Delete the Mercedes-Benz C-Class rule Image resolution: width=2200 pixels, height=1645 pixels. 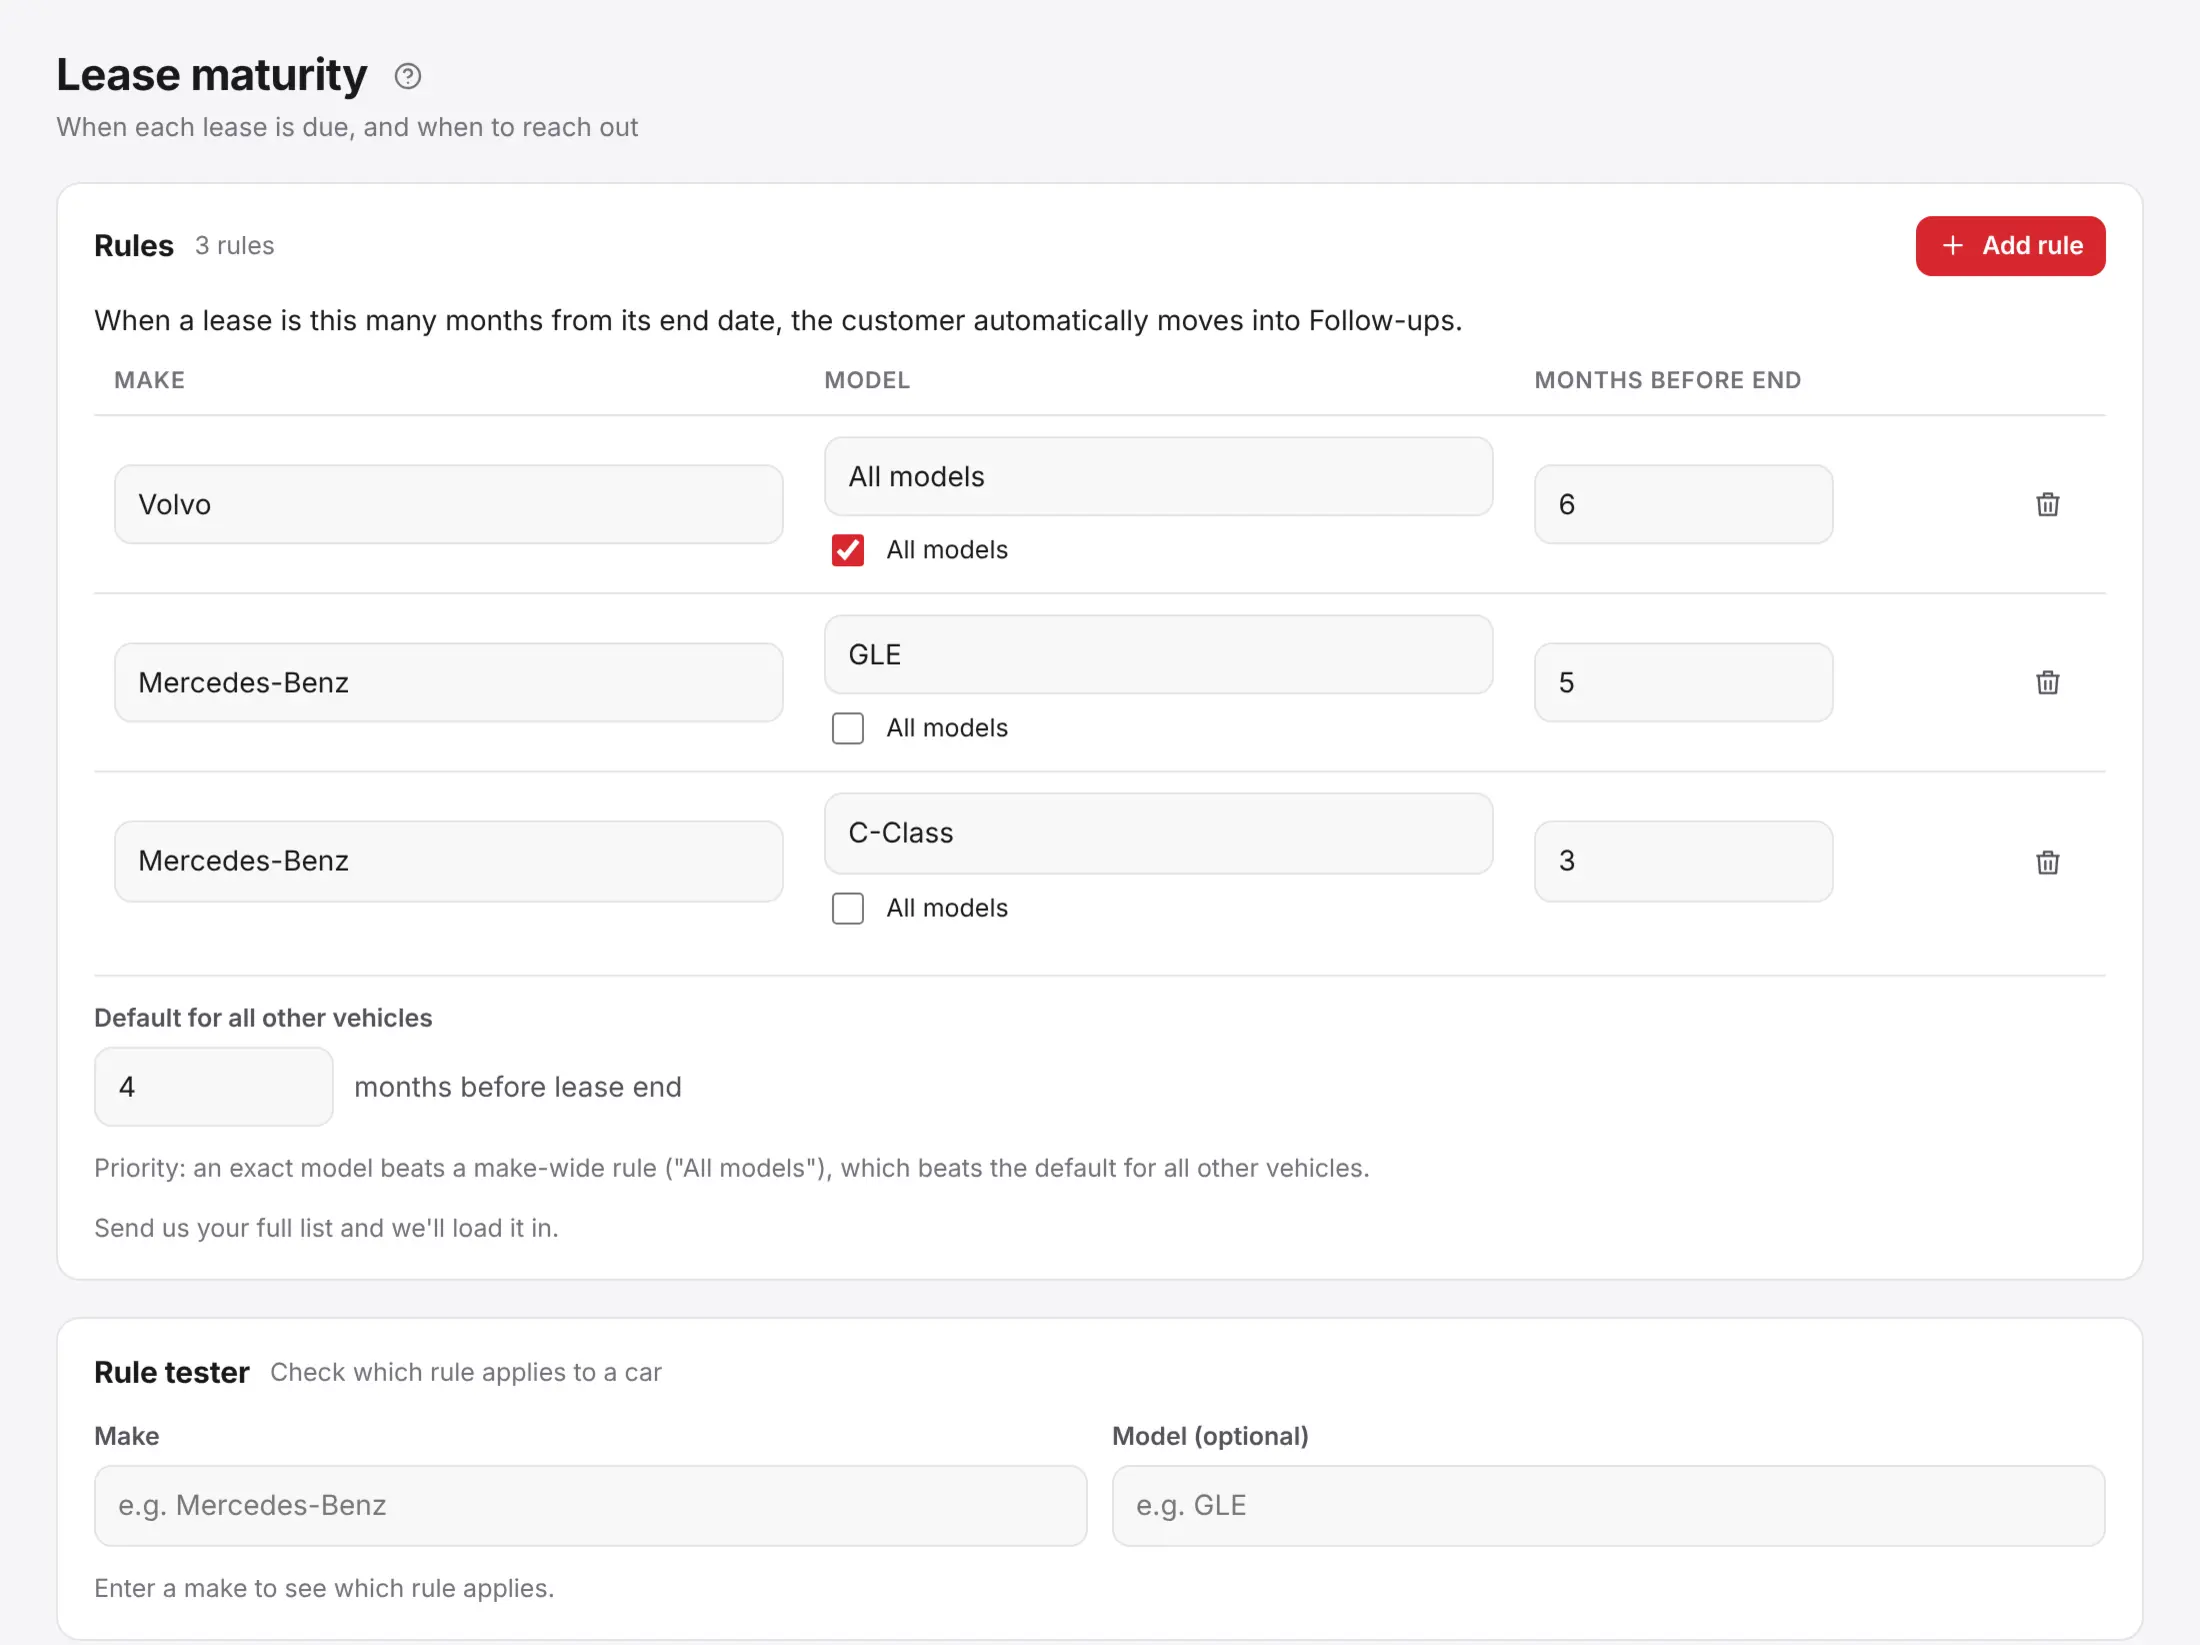2047,862
